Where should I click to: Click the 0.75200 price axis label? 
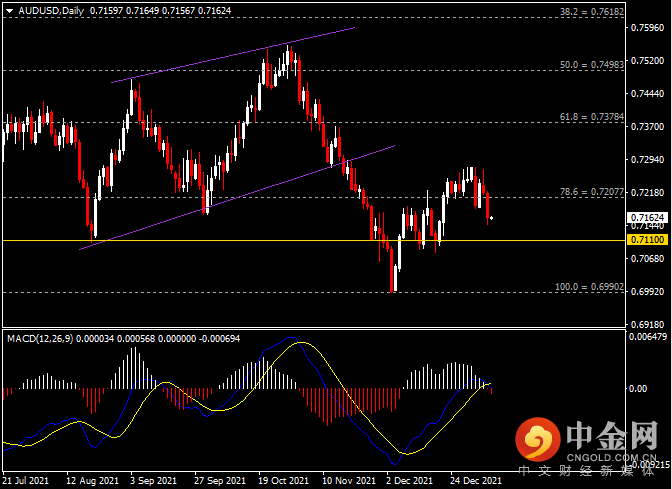(648, 60)
